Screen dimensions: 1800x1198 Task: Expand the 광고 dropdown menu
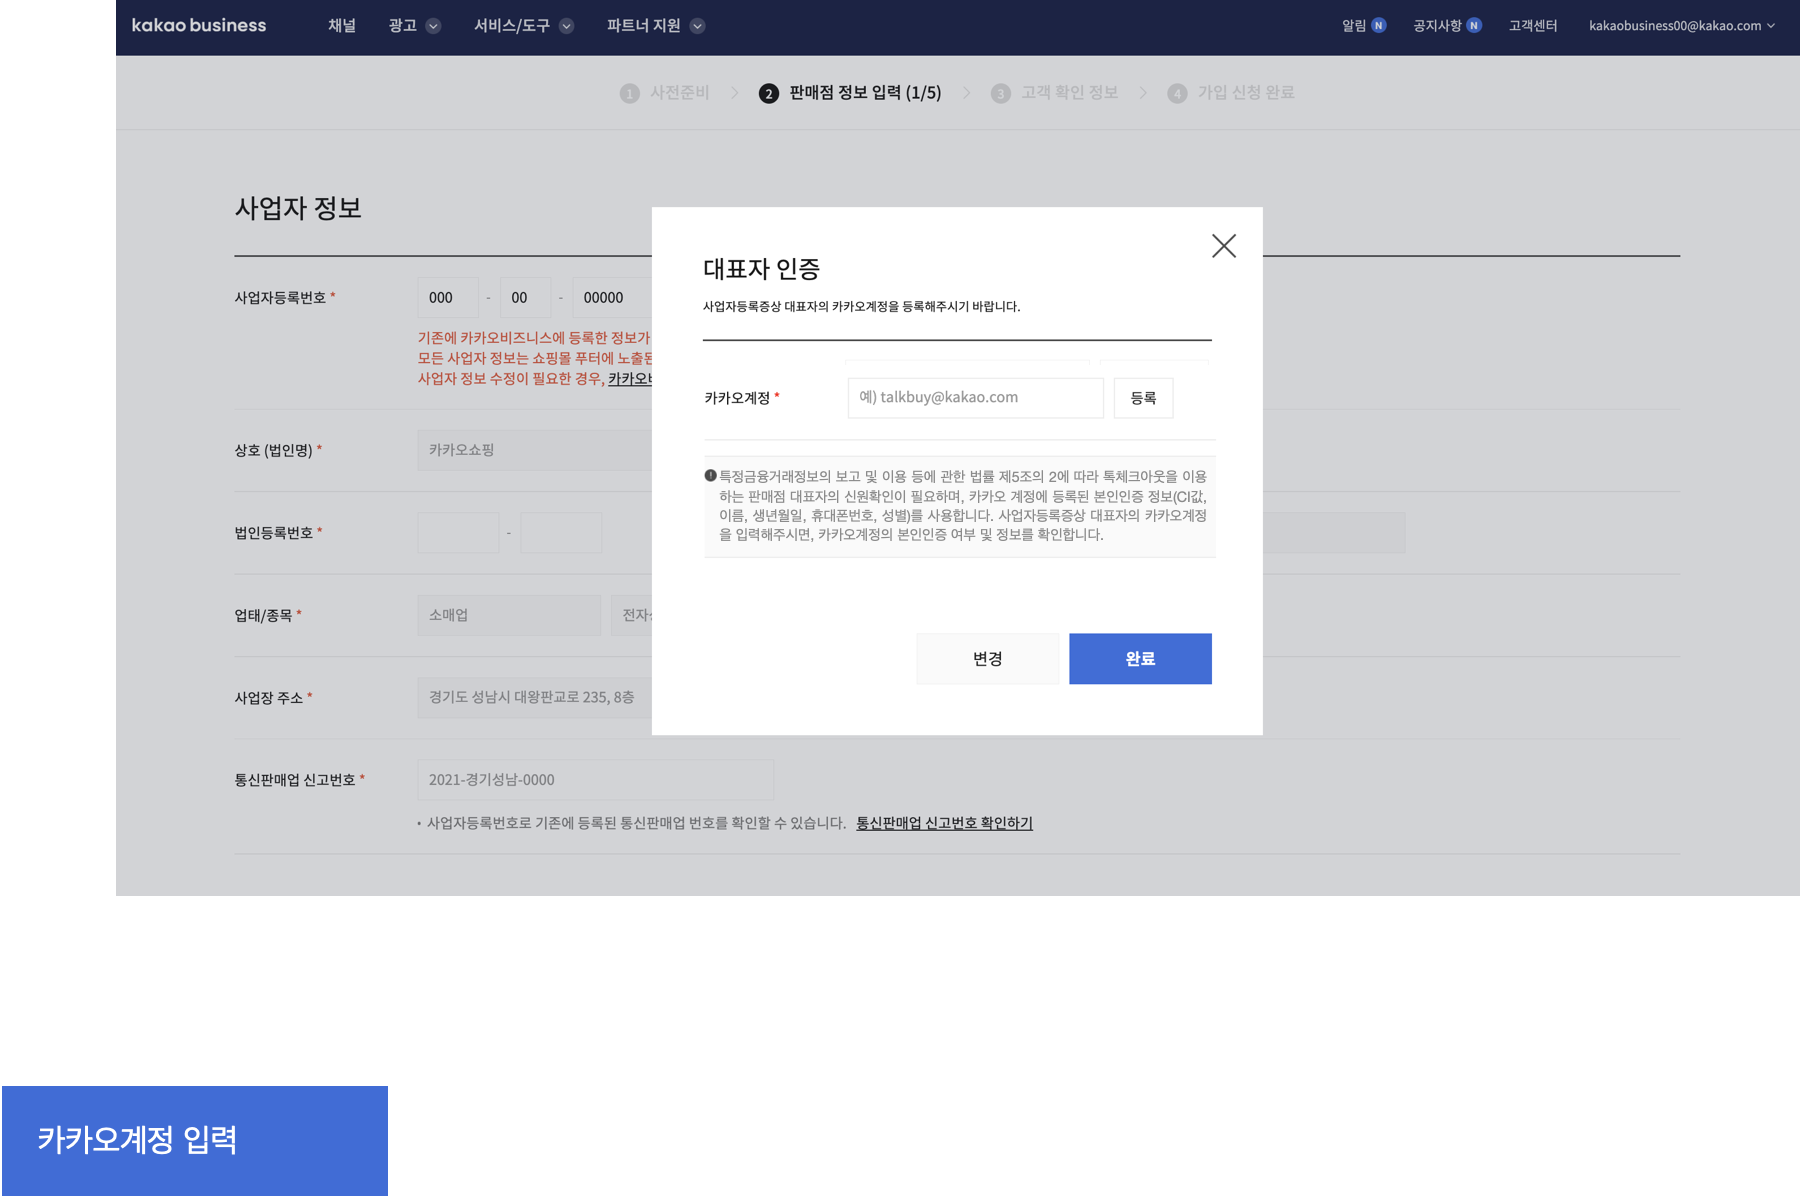[414, 26]
